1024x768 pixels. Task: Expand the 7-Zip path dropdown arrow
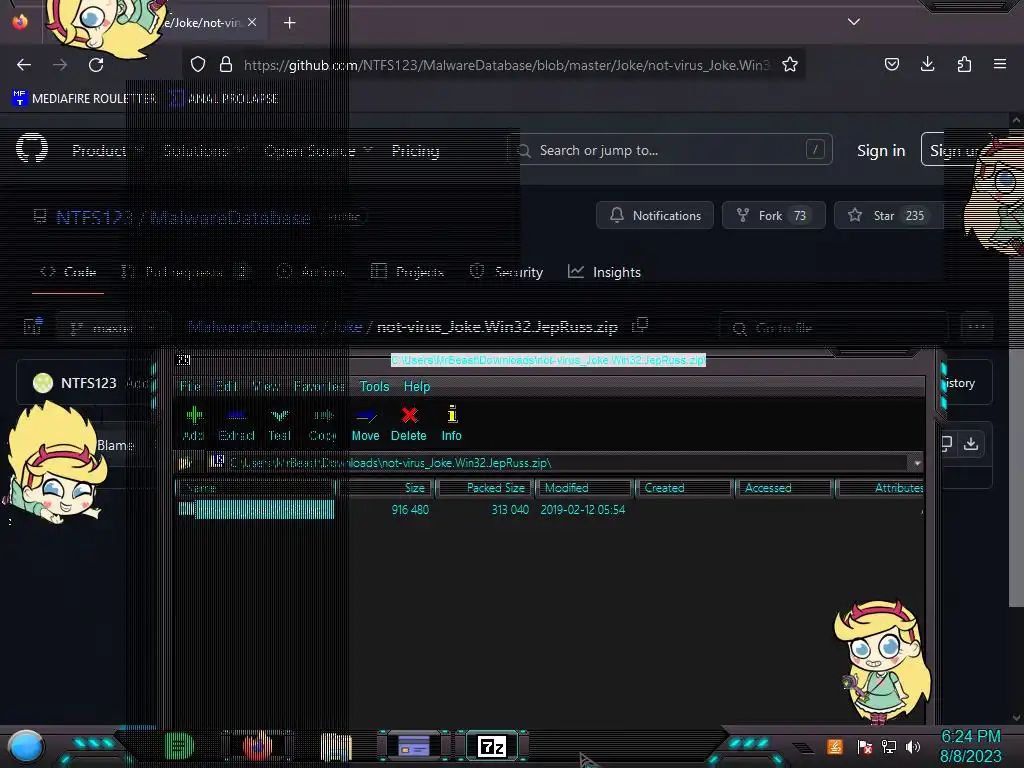tap(917, 463)
